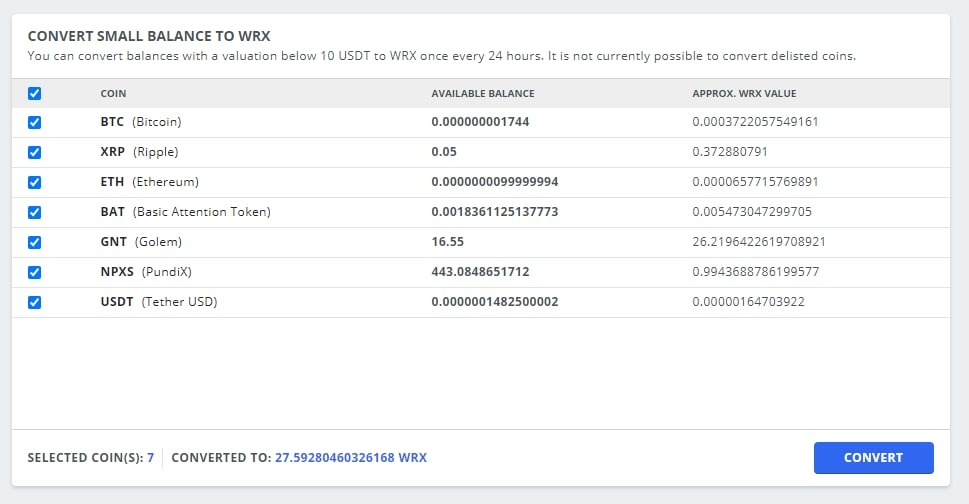Screen dimensions: 969x504
Task: Click converted total 27.59280460326168 WRX
Action: (351, 458)
